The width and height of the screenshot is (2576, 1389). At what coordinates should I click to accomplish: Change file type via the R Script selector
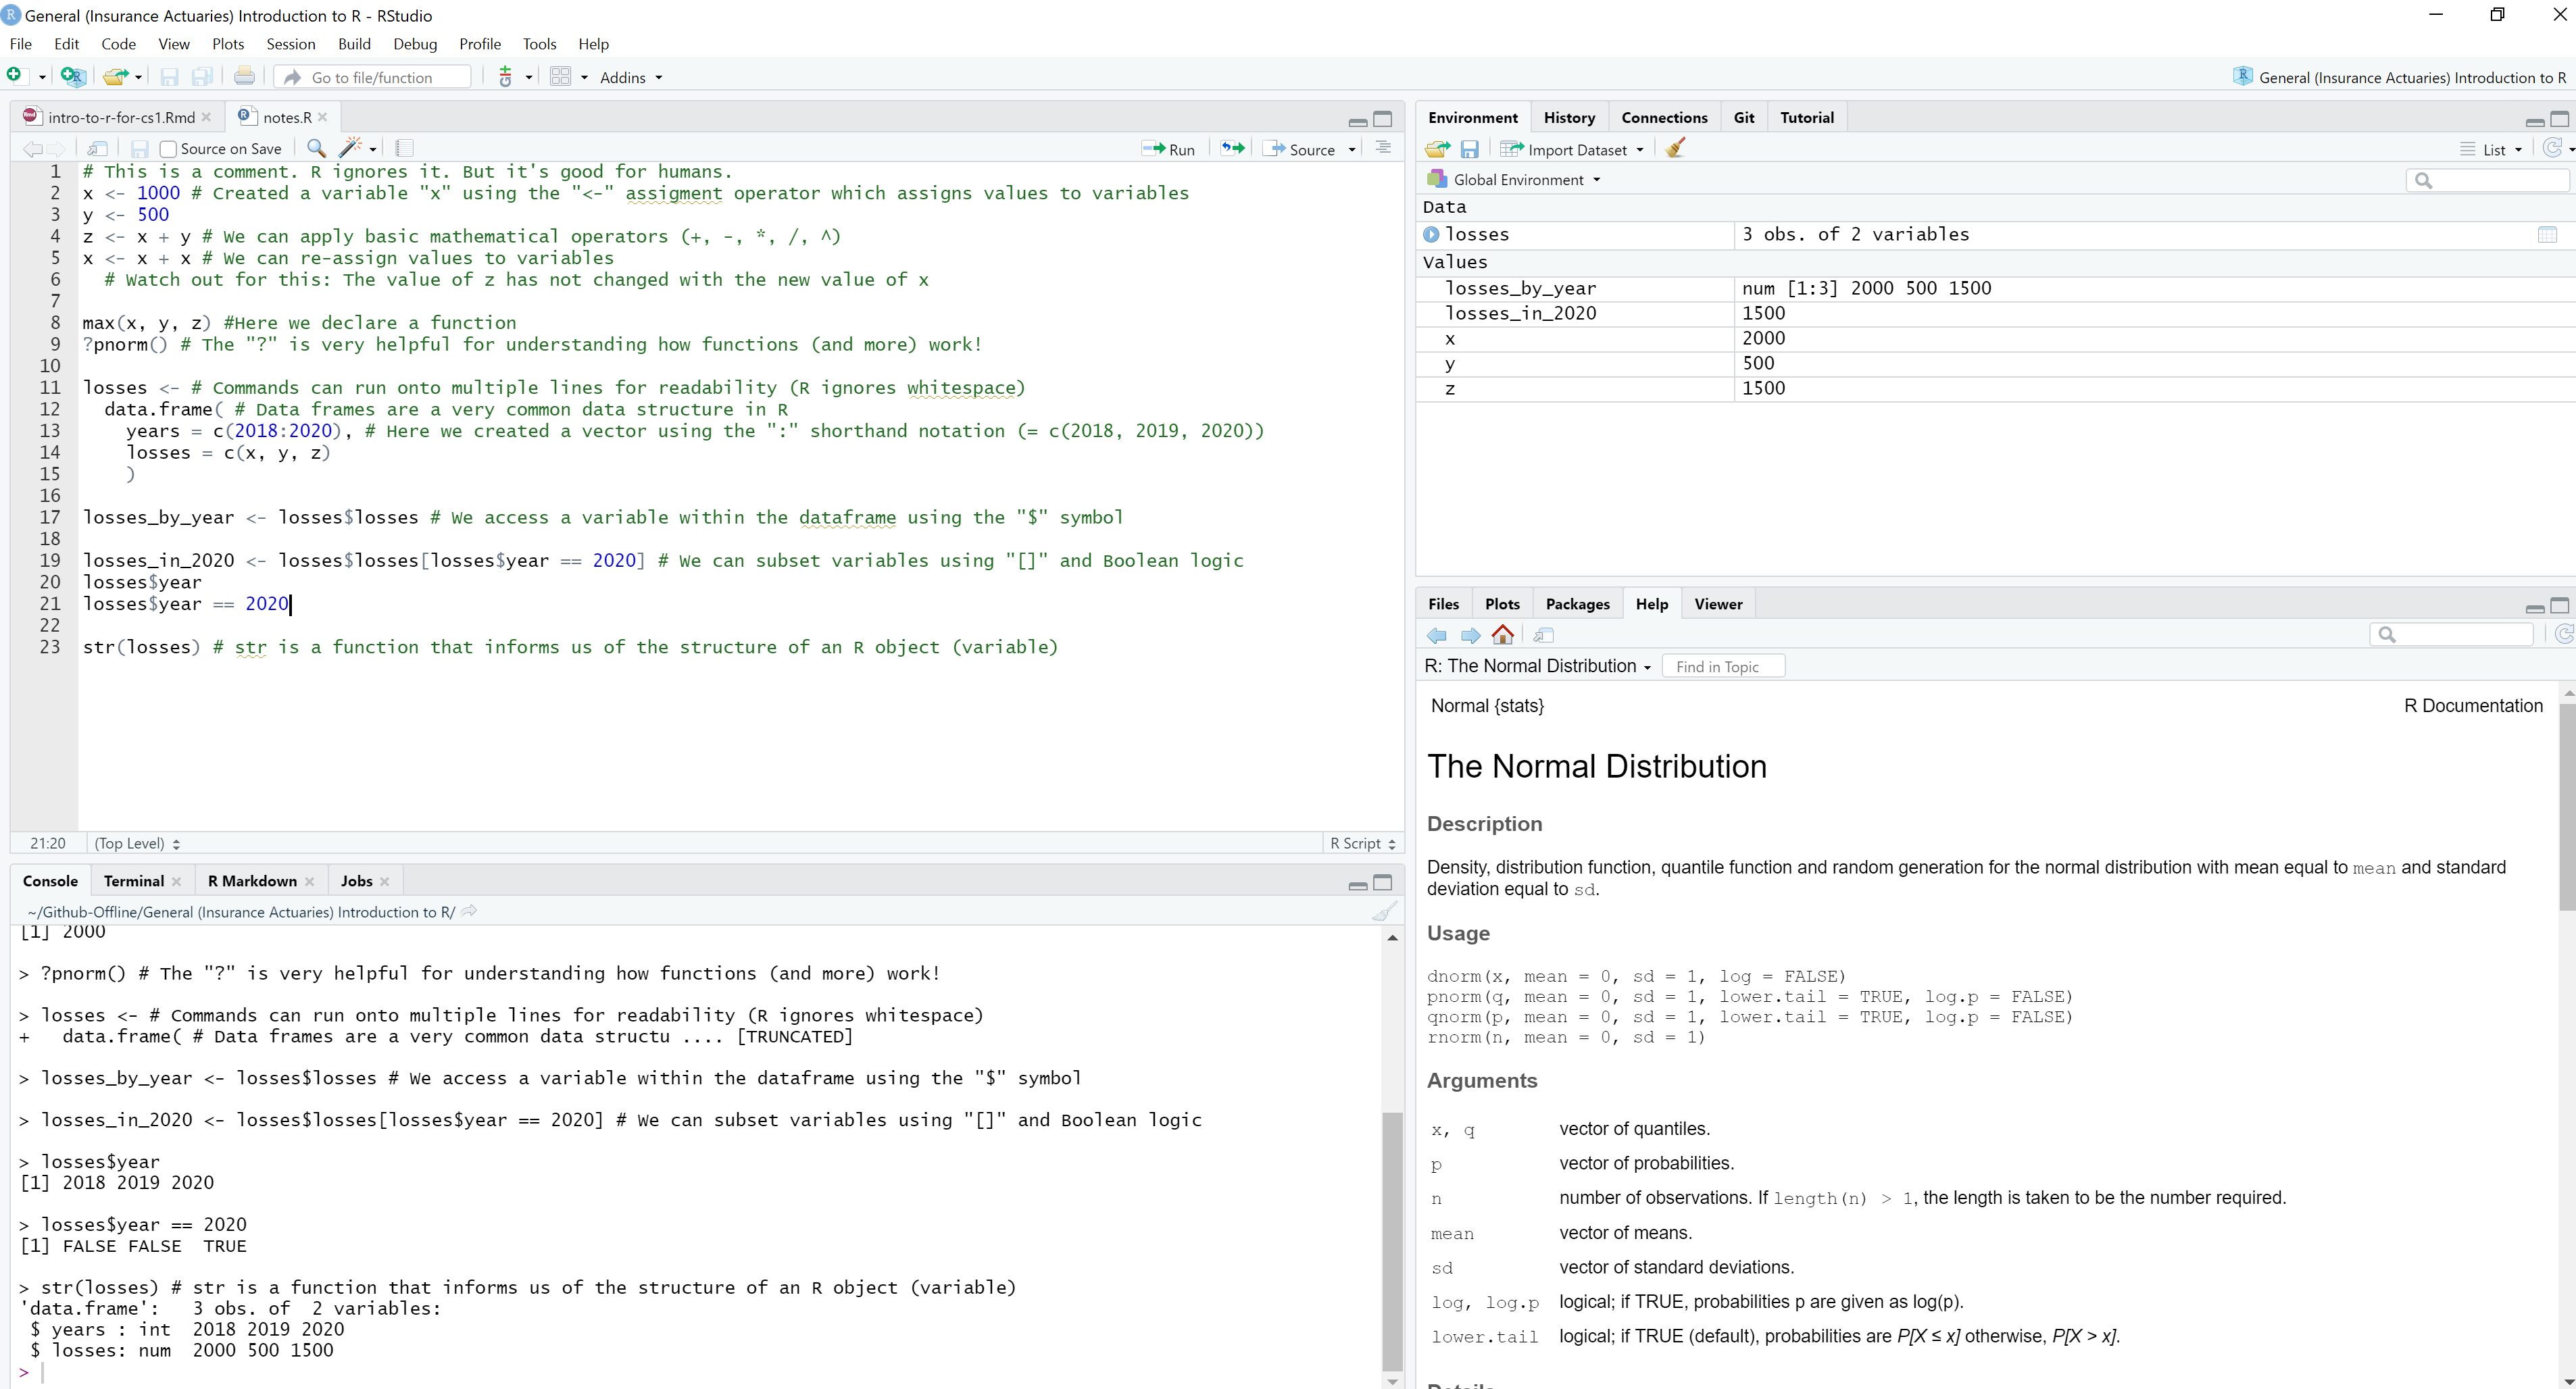[x=1362, y=843]
